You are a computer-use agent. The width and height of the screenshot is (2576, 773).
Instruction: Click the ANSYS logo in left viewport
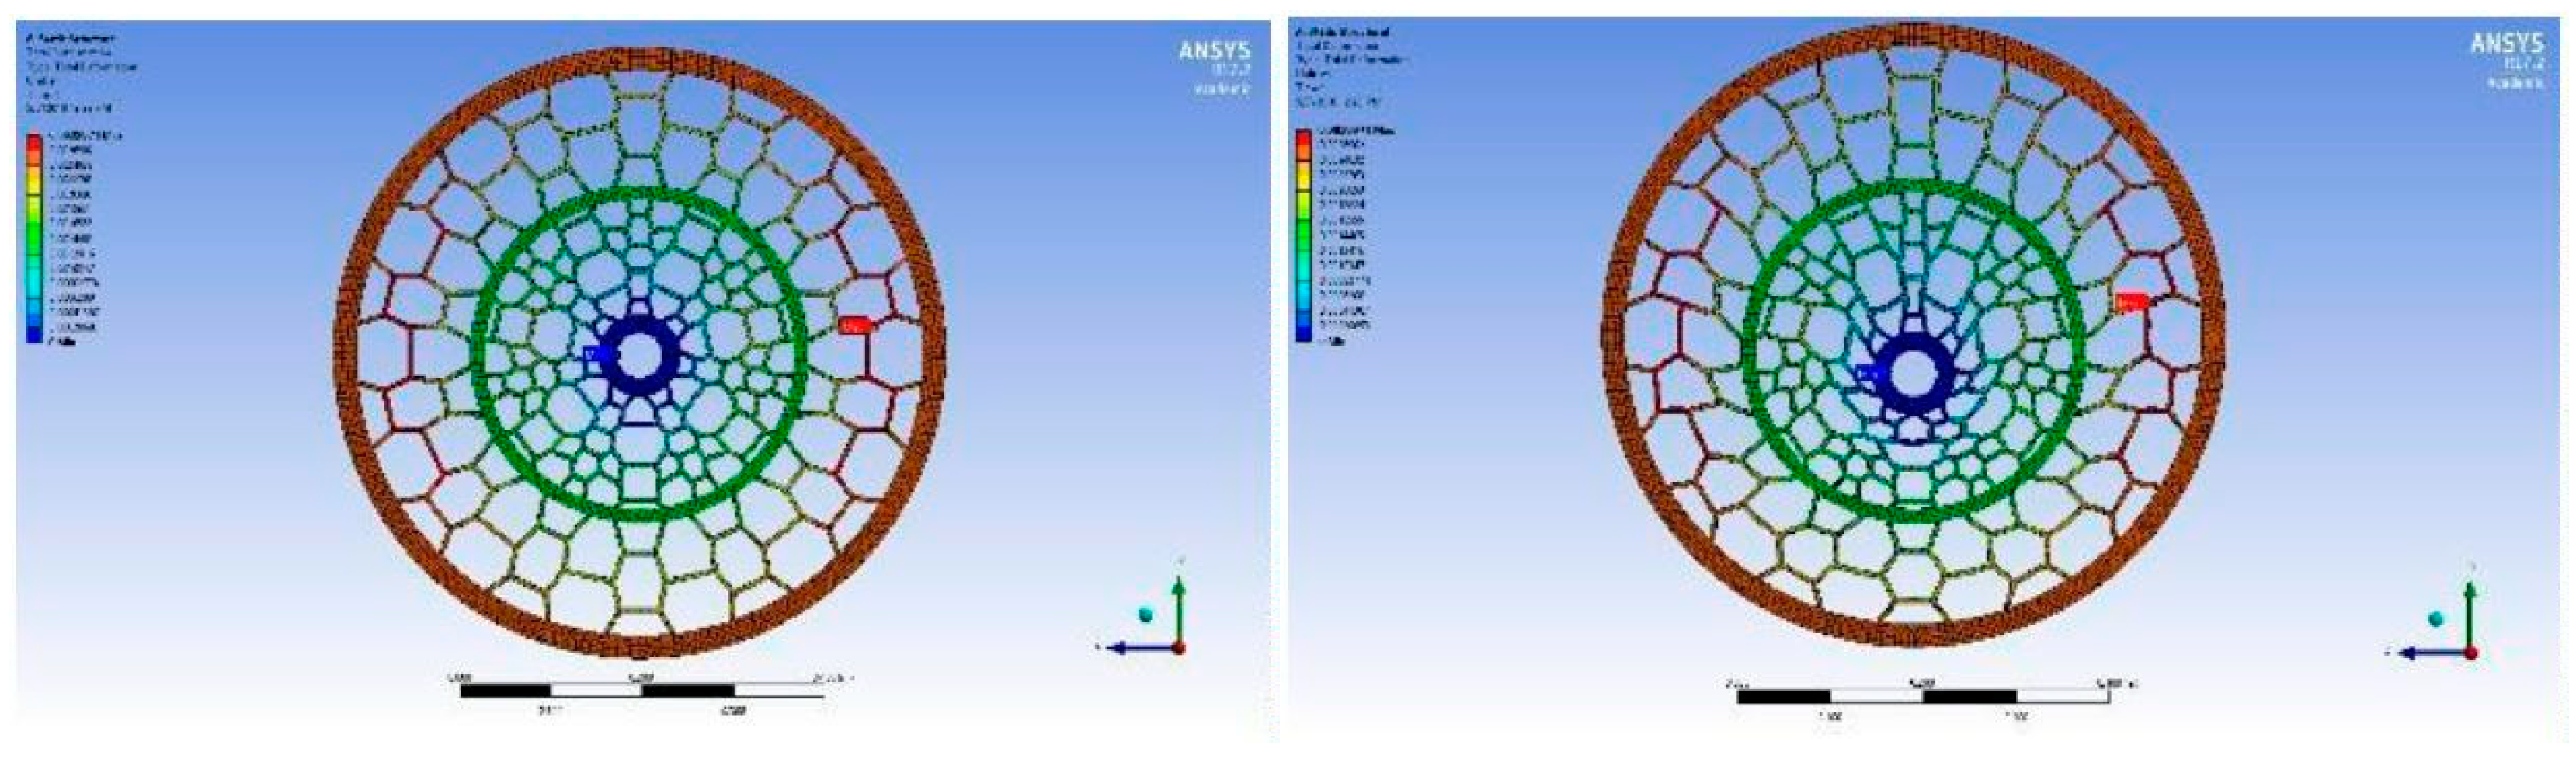[x=1214, y=51]
